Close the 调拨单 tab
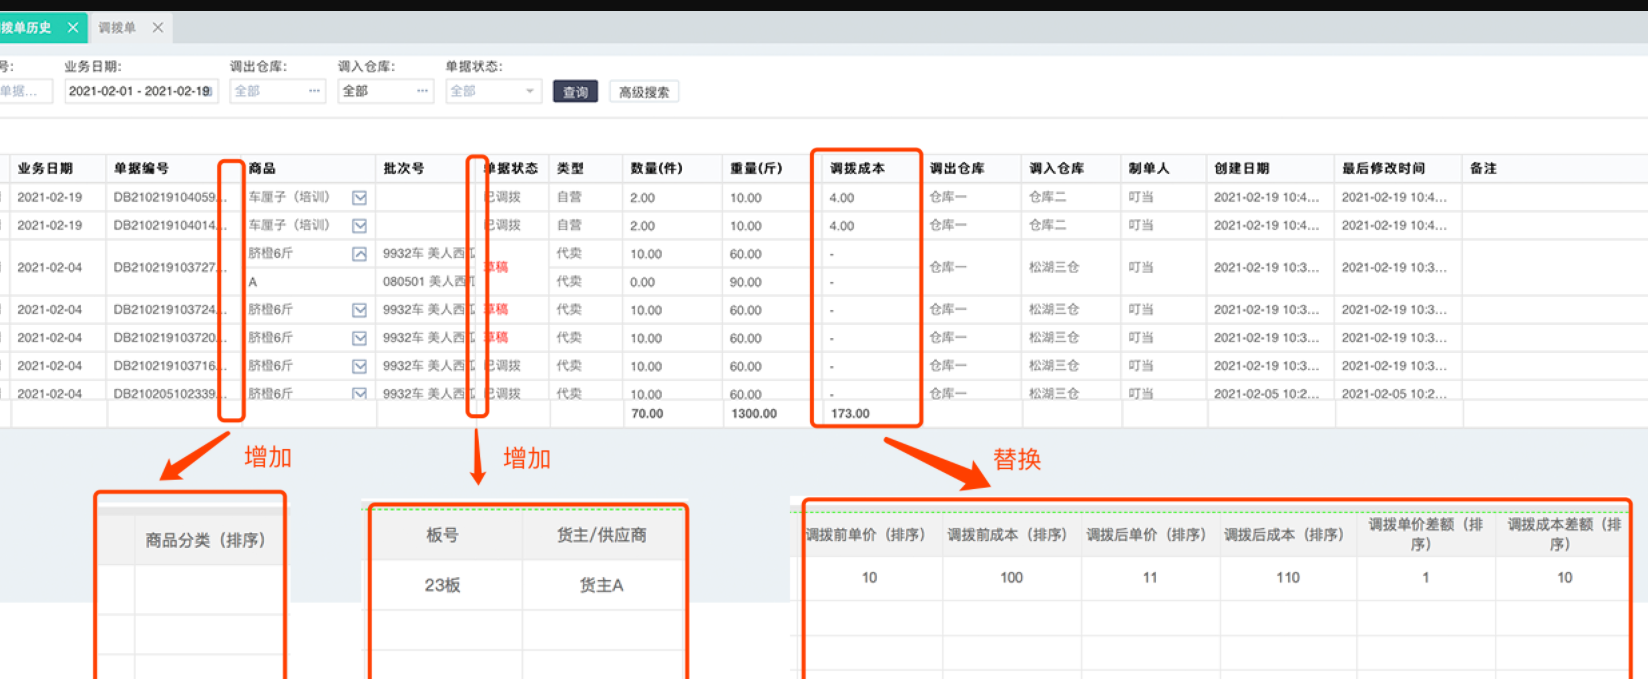Screen dimensions: 1648x679 pos(158,28)
